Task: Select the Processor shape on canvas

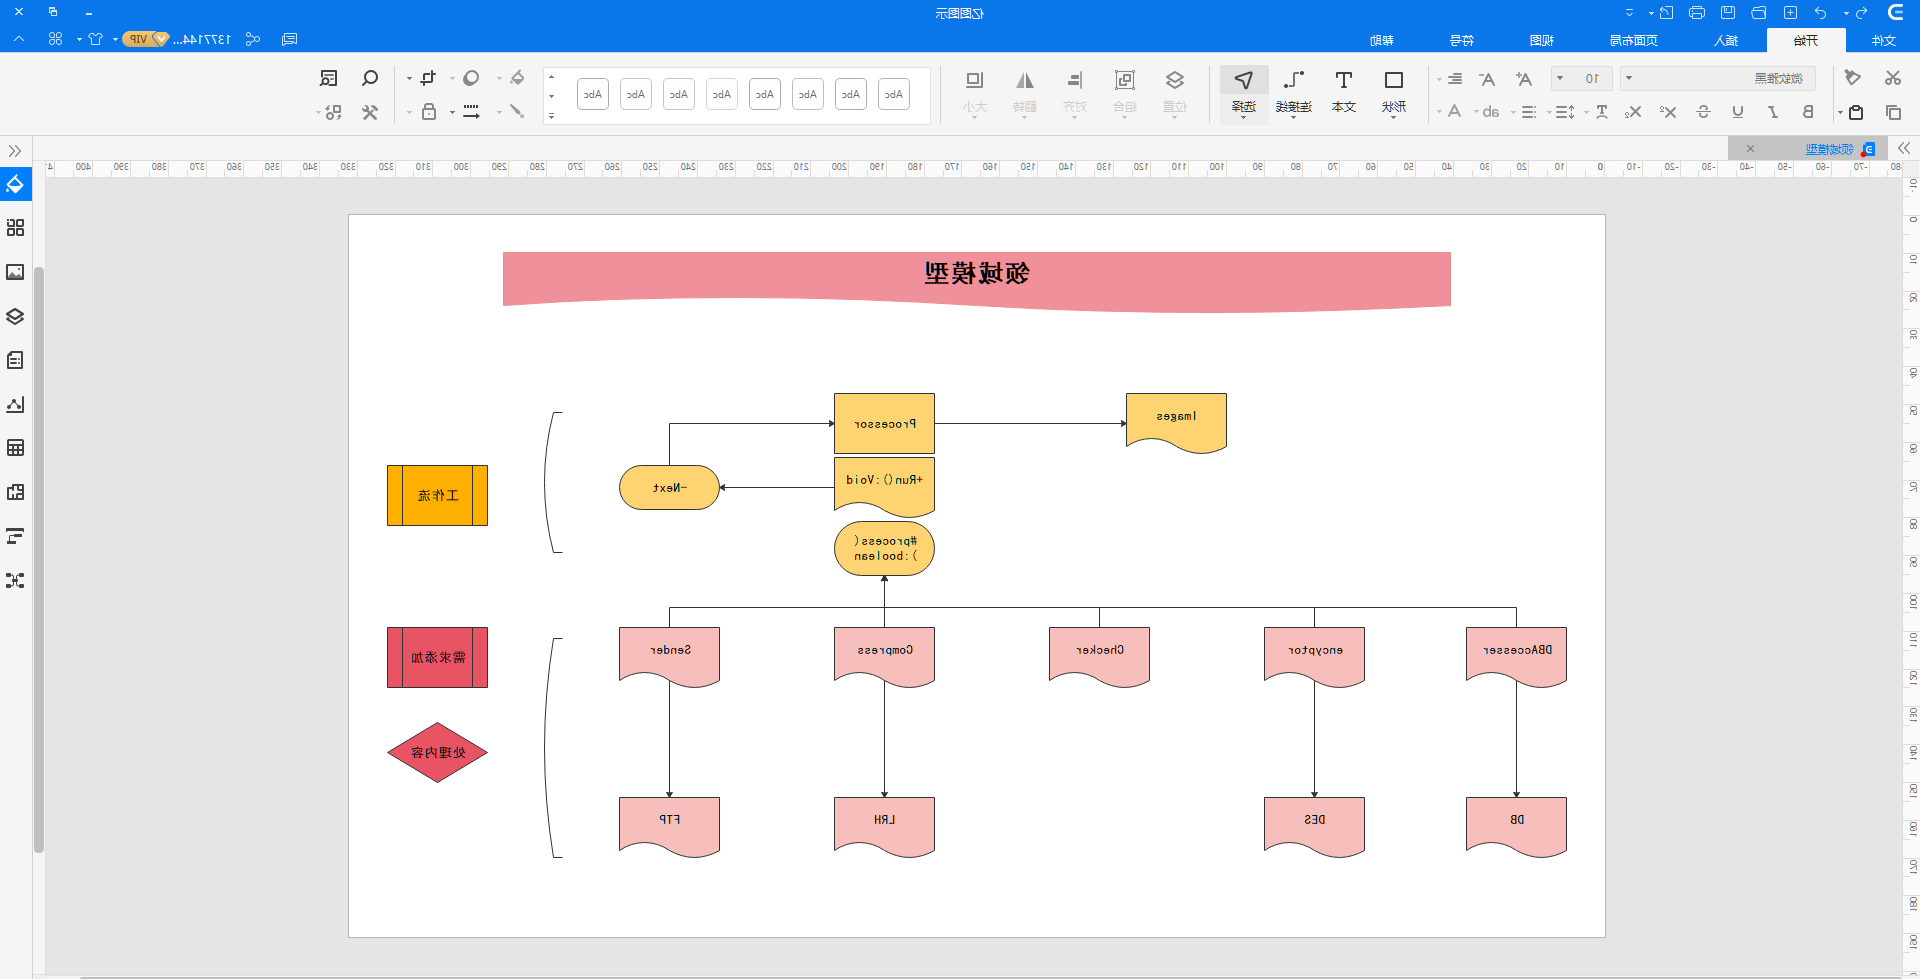Action: coord(884,424)
